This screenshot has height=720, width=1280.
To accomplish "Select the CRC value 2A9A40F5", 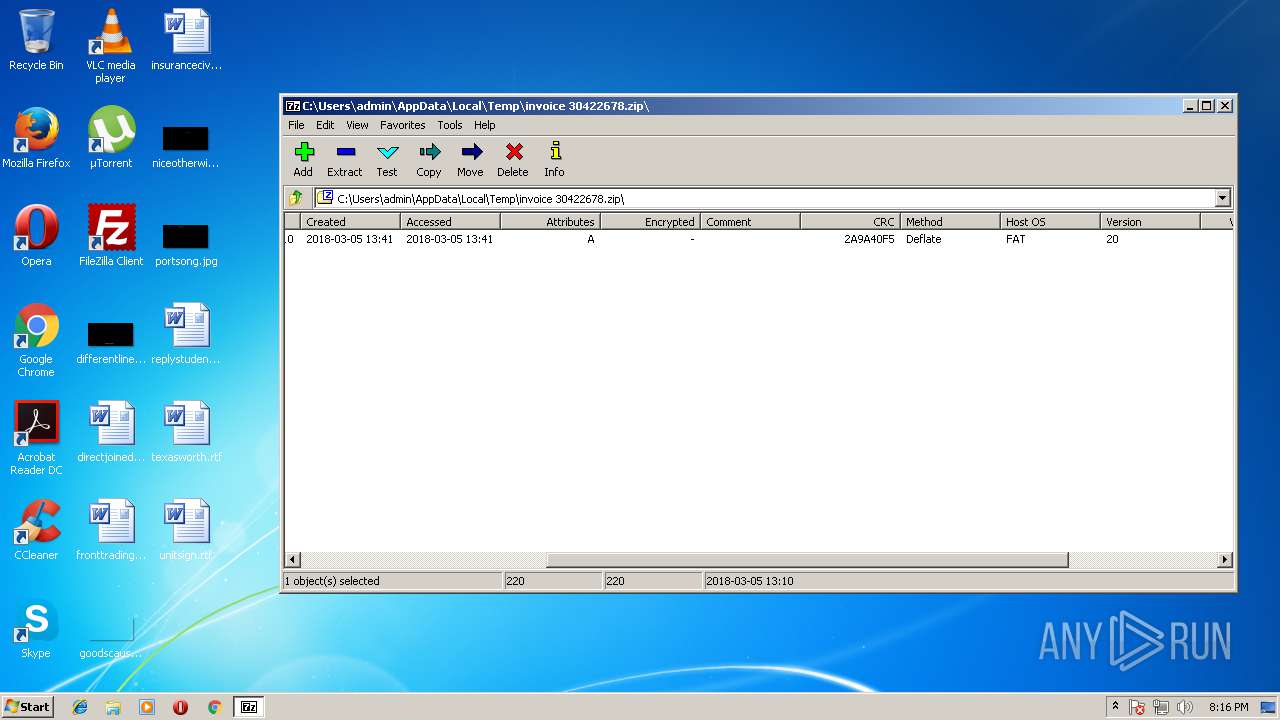I will [869, 239].
